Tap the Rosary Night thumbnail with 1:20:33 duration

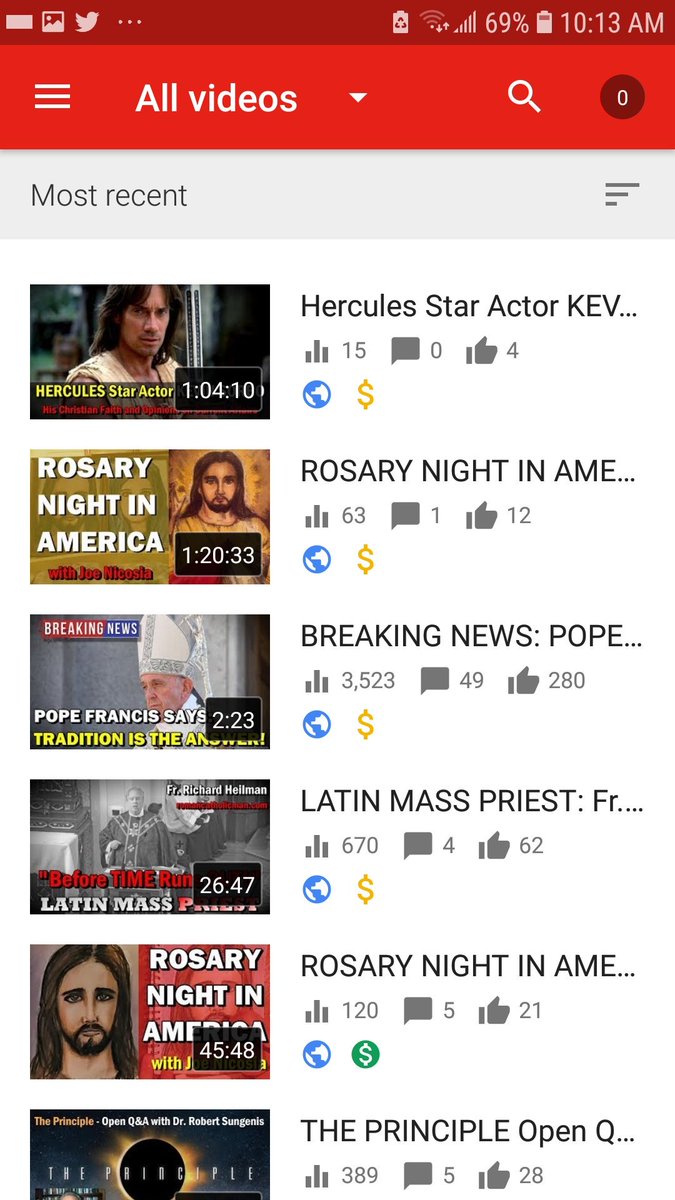[150, 517]
